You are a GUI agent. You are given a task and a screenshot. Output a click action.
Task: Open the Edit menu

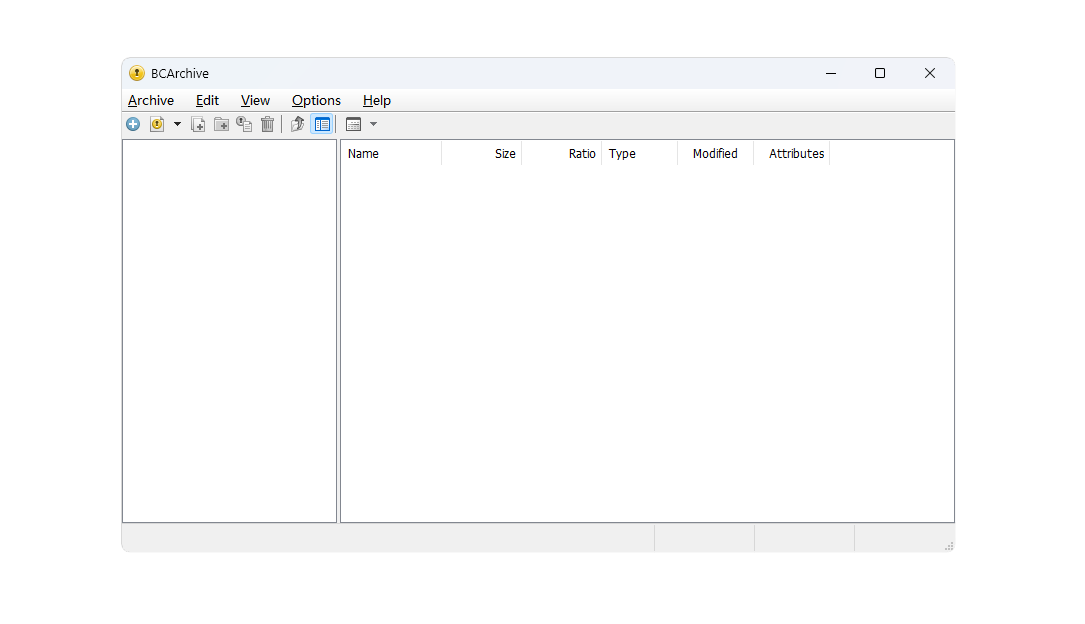(x=207, y=100)
